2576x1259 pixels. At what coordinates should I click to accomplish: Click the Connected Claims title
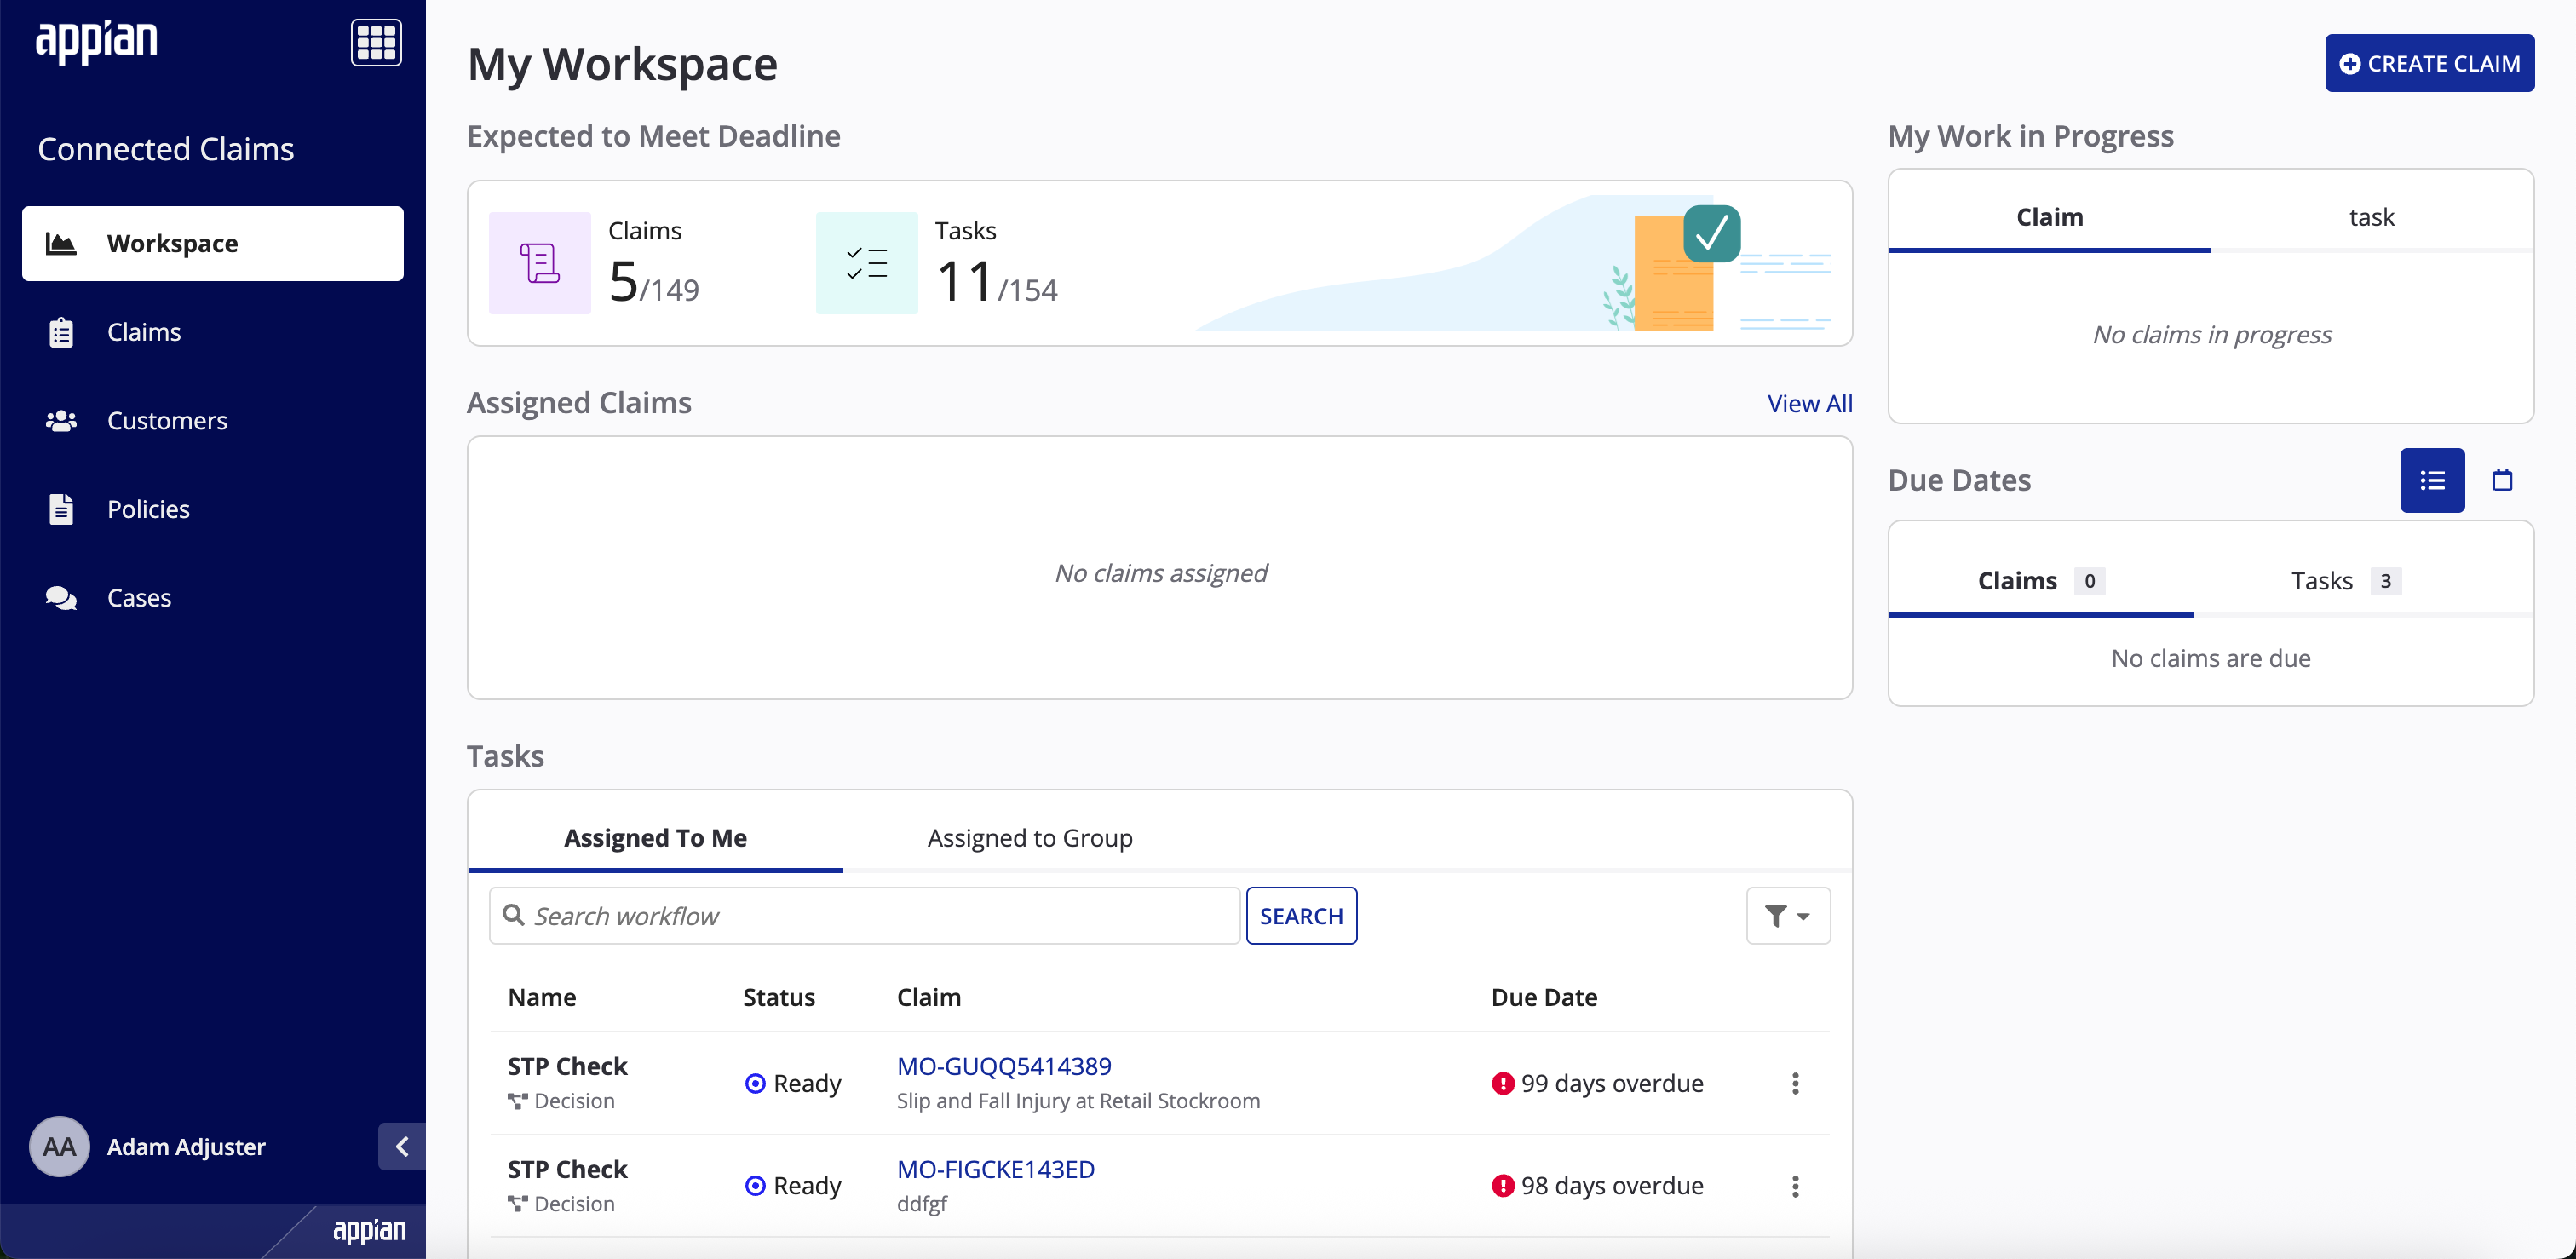tap(166, 148)
